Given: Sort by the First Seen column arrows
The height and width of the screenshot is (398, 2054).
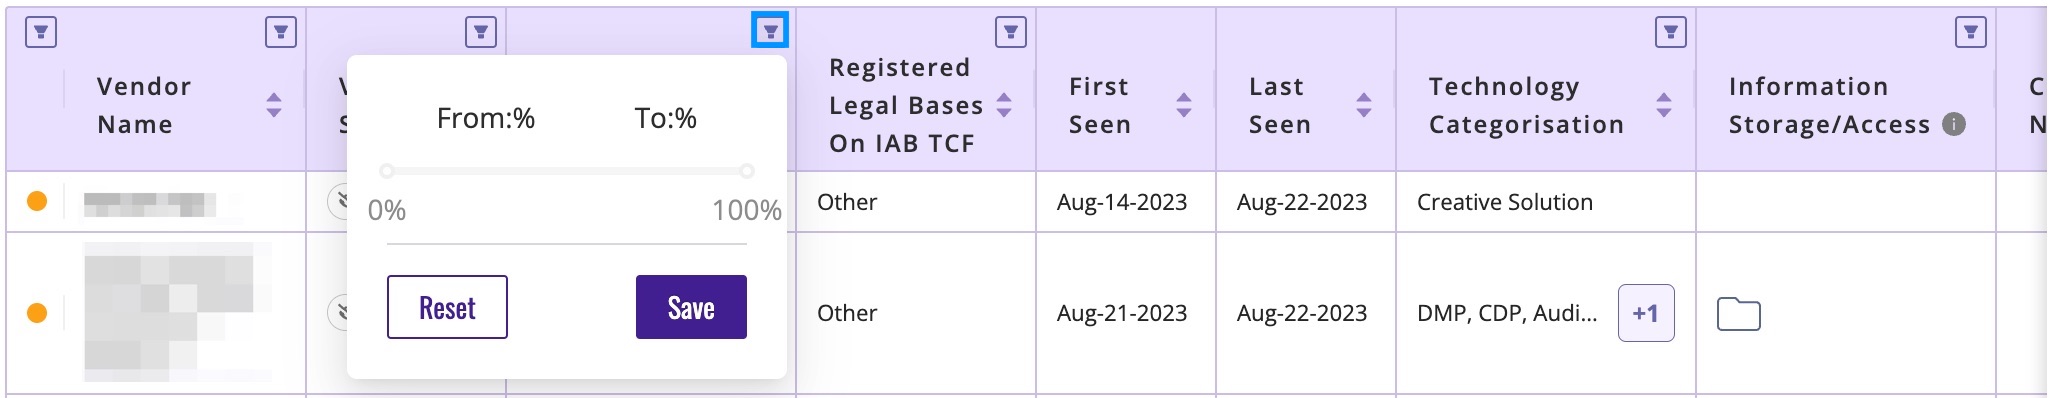Looking at the screenshot, I should coord(1184,105).
